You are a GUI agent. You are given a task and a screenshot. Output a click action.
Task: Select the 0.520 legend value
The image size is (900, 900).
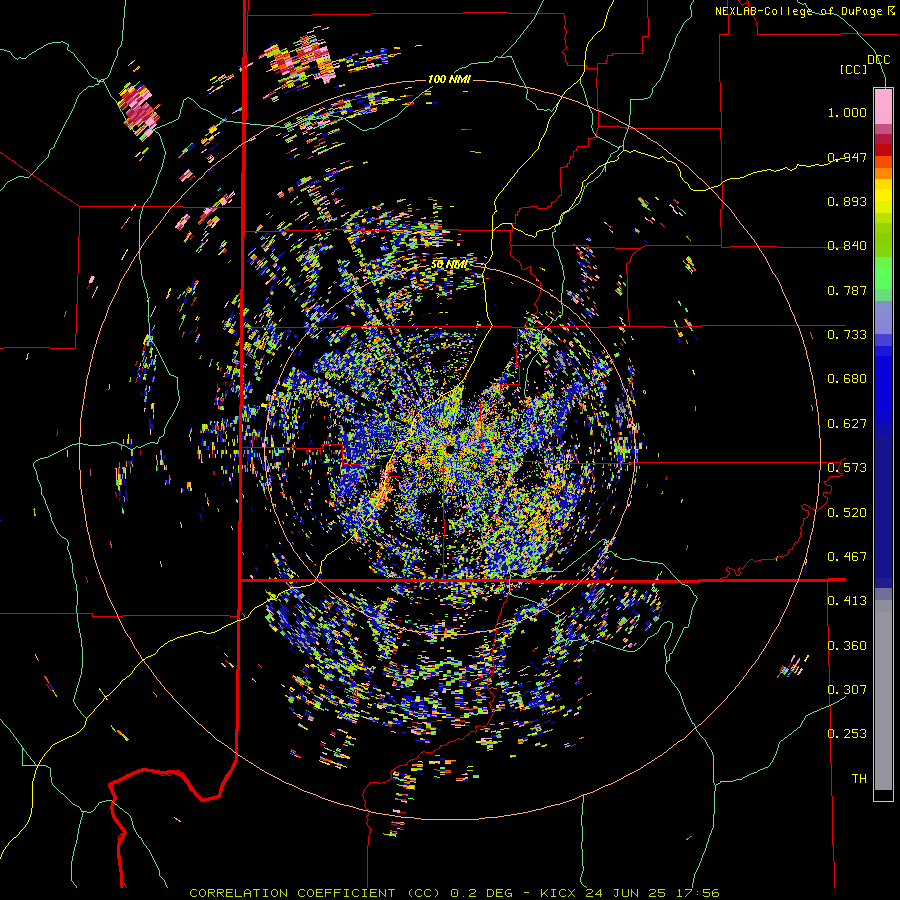point(847,513)
